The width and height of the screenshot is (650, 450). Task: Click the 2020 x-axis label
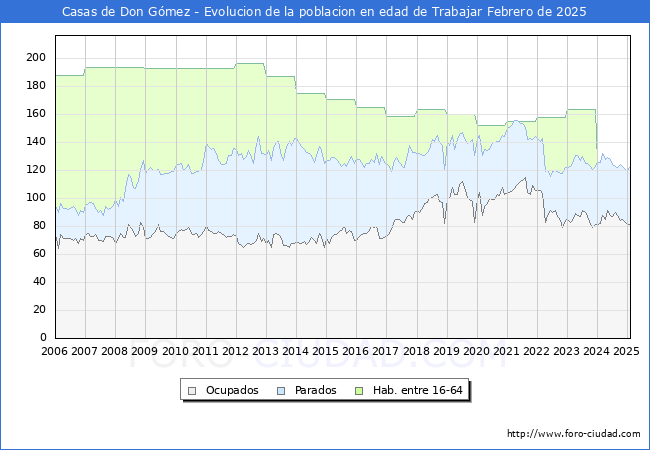[x=476, y=351]
